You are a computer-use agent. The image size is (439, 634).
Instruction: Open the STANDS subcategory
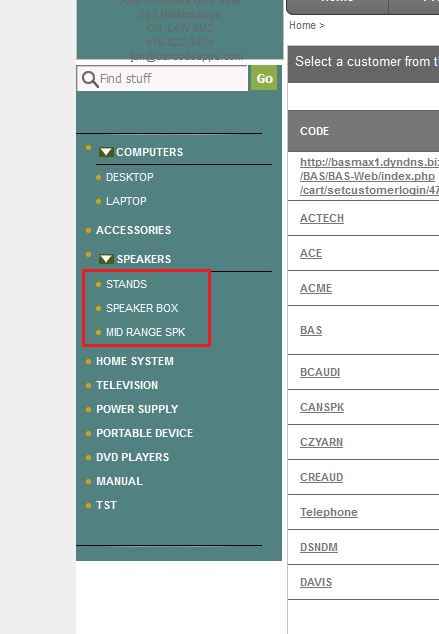point(126,284)
